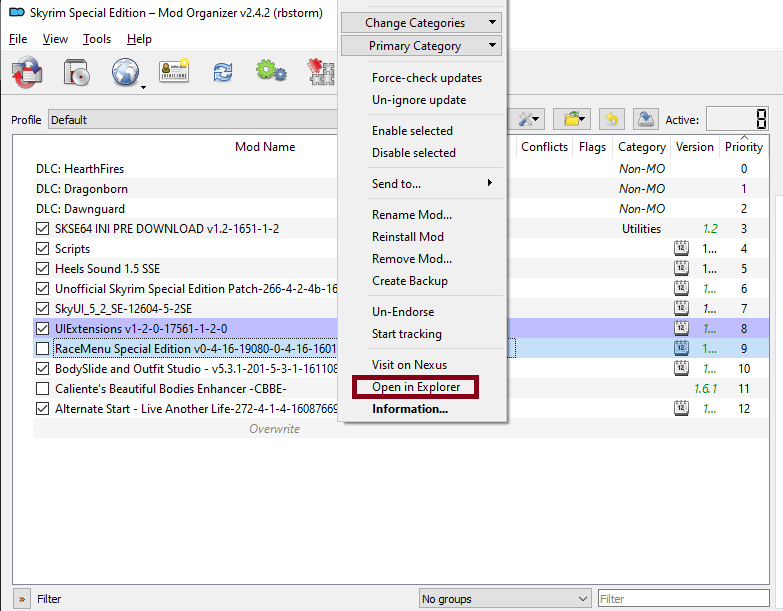
Task: Click the flag icon in RaceMenu row
Action: click(x=681, y=348)
